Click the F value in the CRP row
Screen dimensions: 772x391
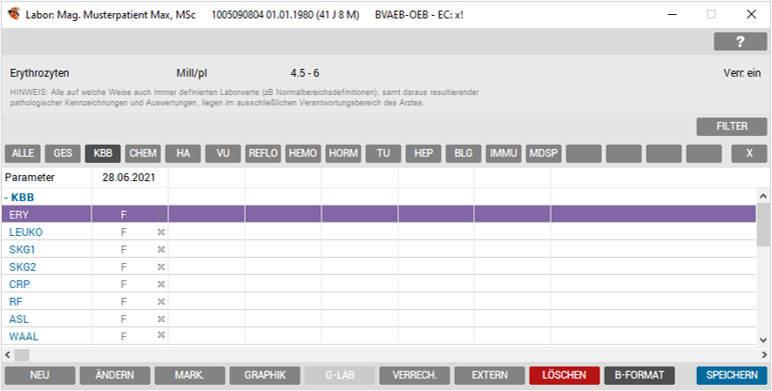pos(124,284)
